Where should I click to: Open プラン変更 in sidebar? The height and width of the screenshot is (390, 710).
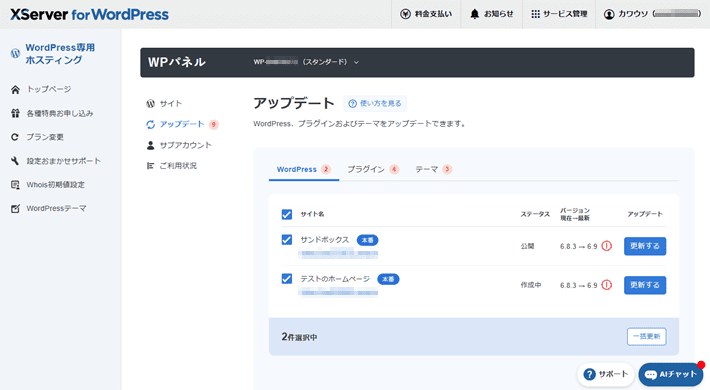[44, 137]
